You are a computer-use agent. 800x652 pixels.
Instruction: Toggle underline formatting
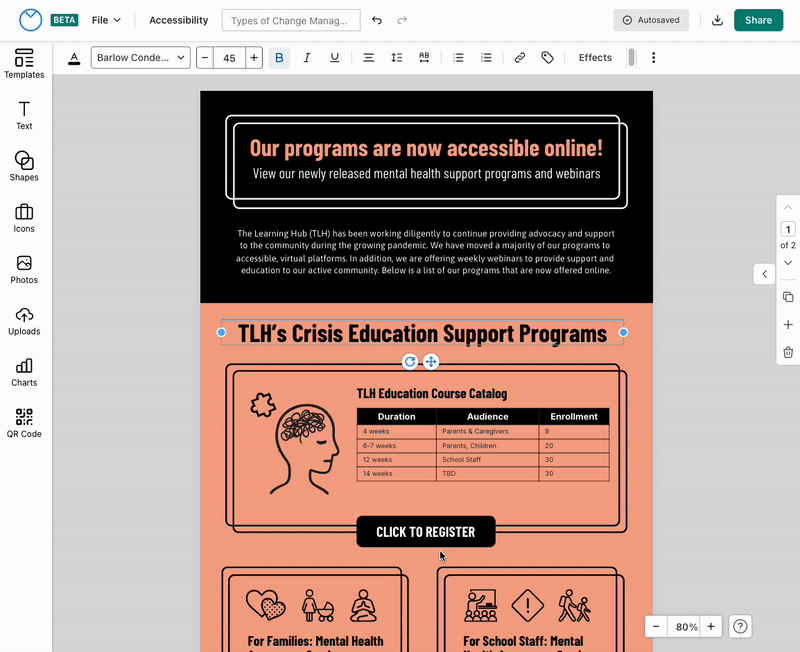334,58
